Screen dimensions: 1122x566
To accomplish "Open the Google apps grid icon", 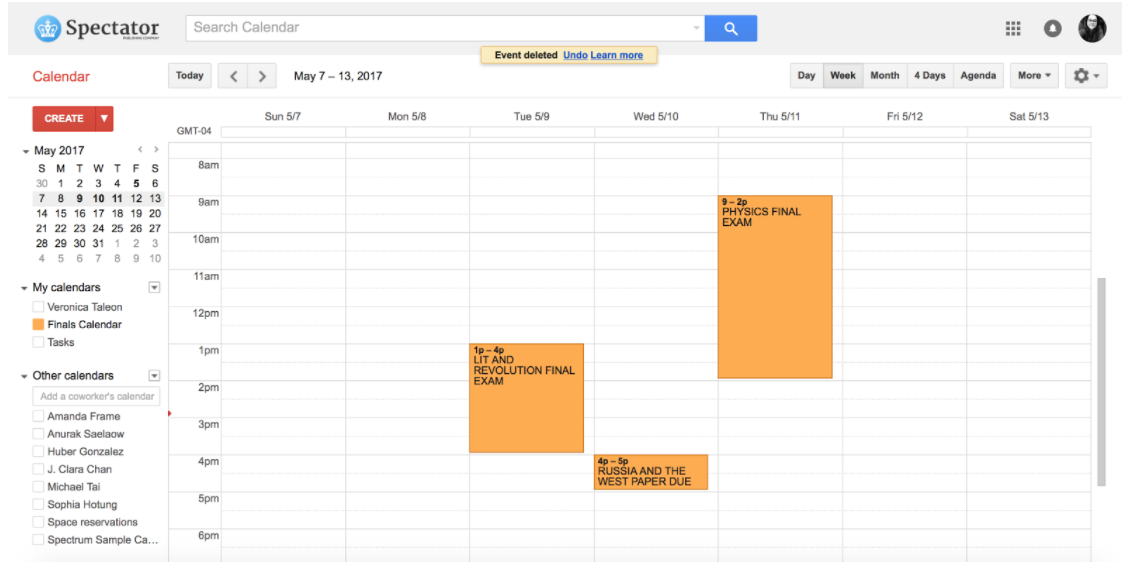I will [x=1013, y=29].
